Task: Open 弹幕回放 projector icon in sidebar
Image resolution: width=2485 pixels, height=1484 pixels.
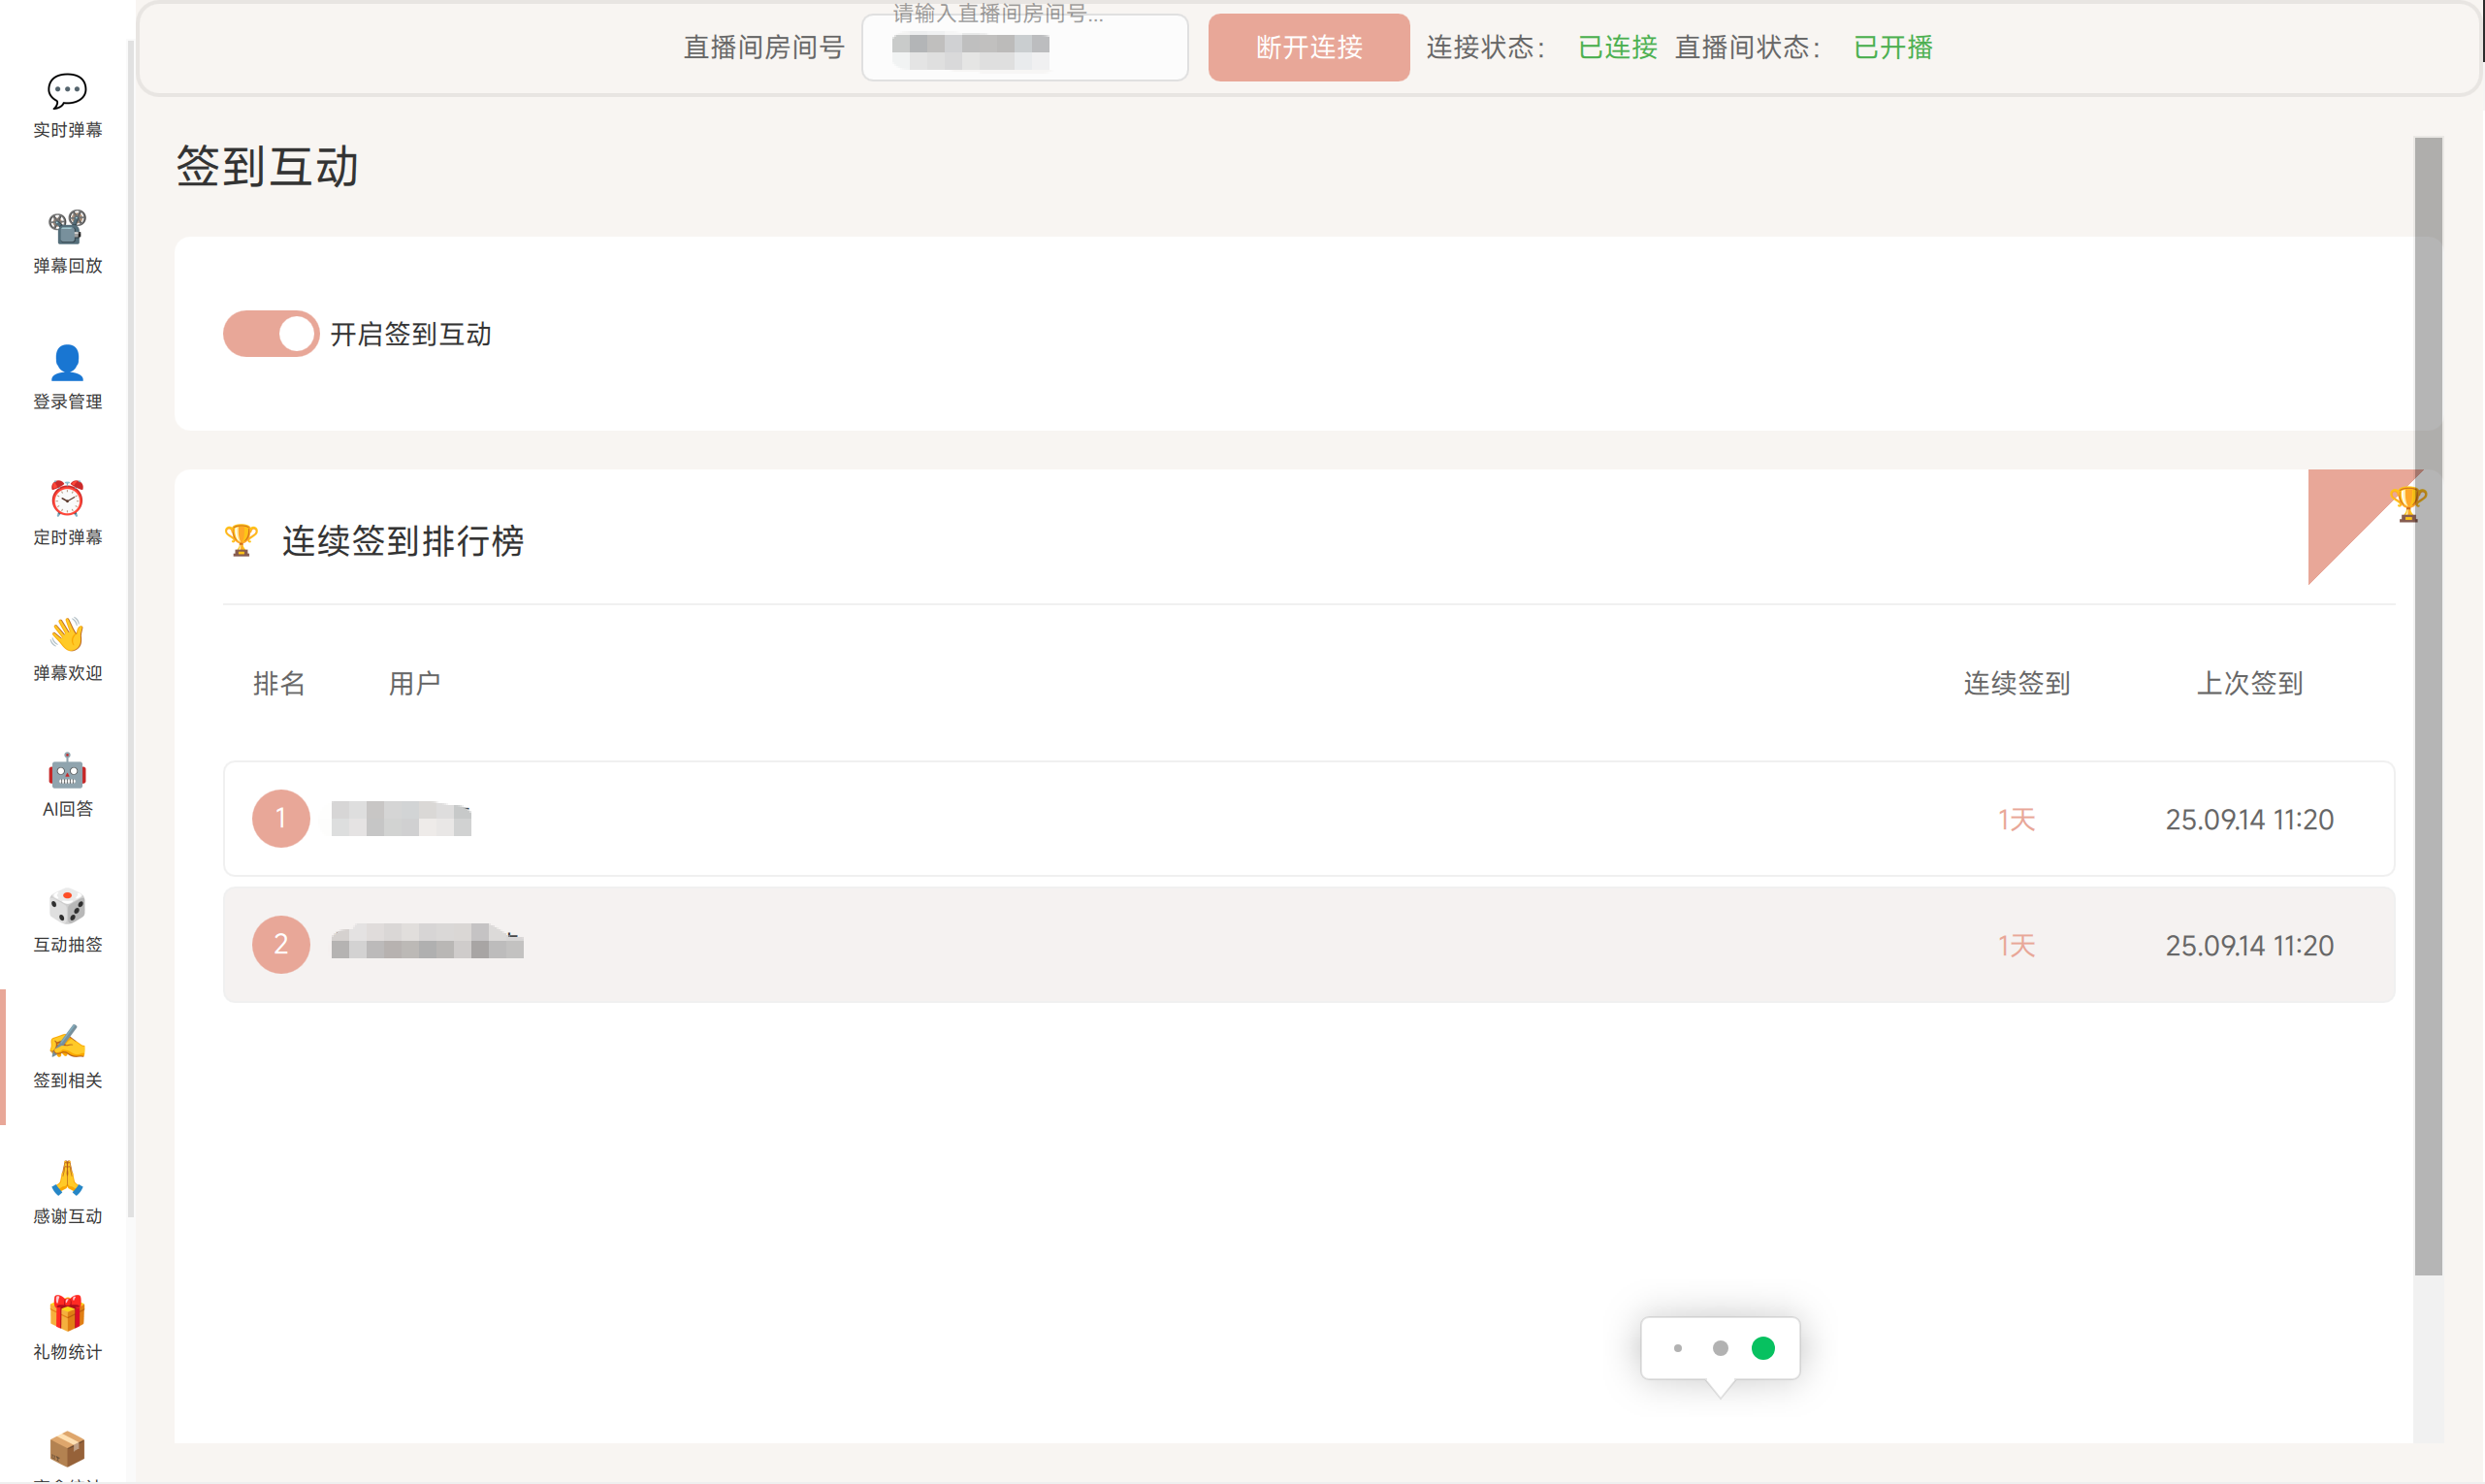Action: coord(67,227)
